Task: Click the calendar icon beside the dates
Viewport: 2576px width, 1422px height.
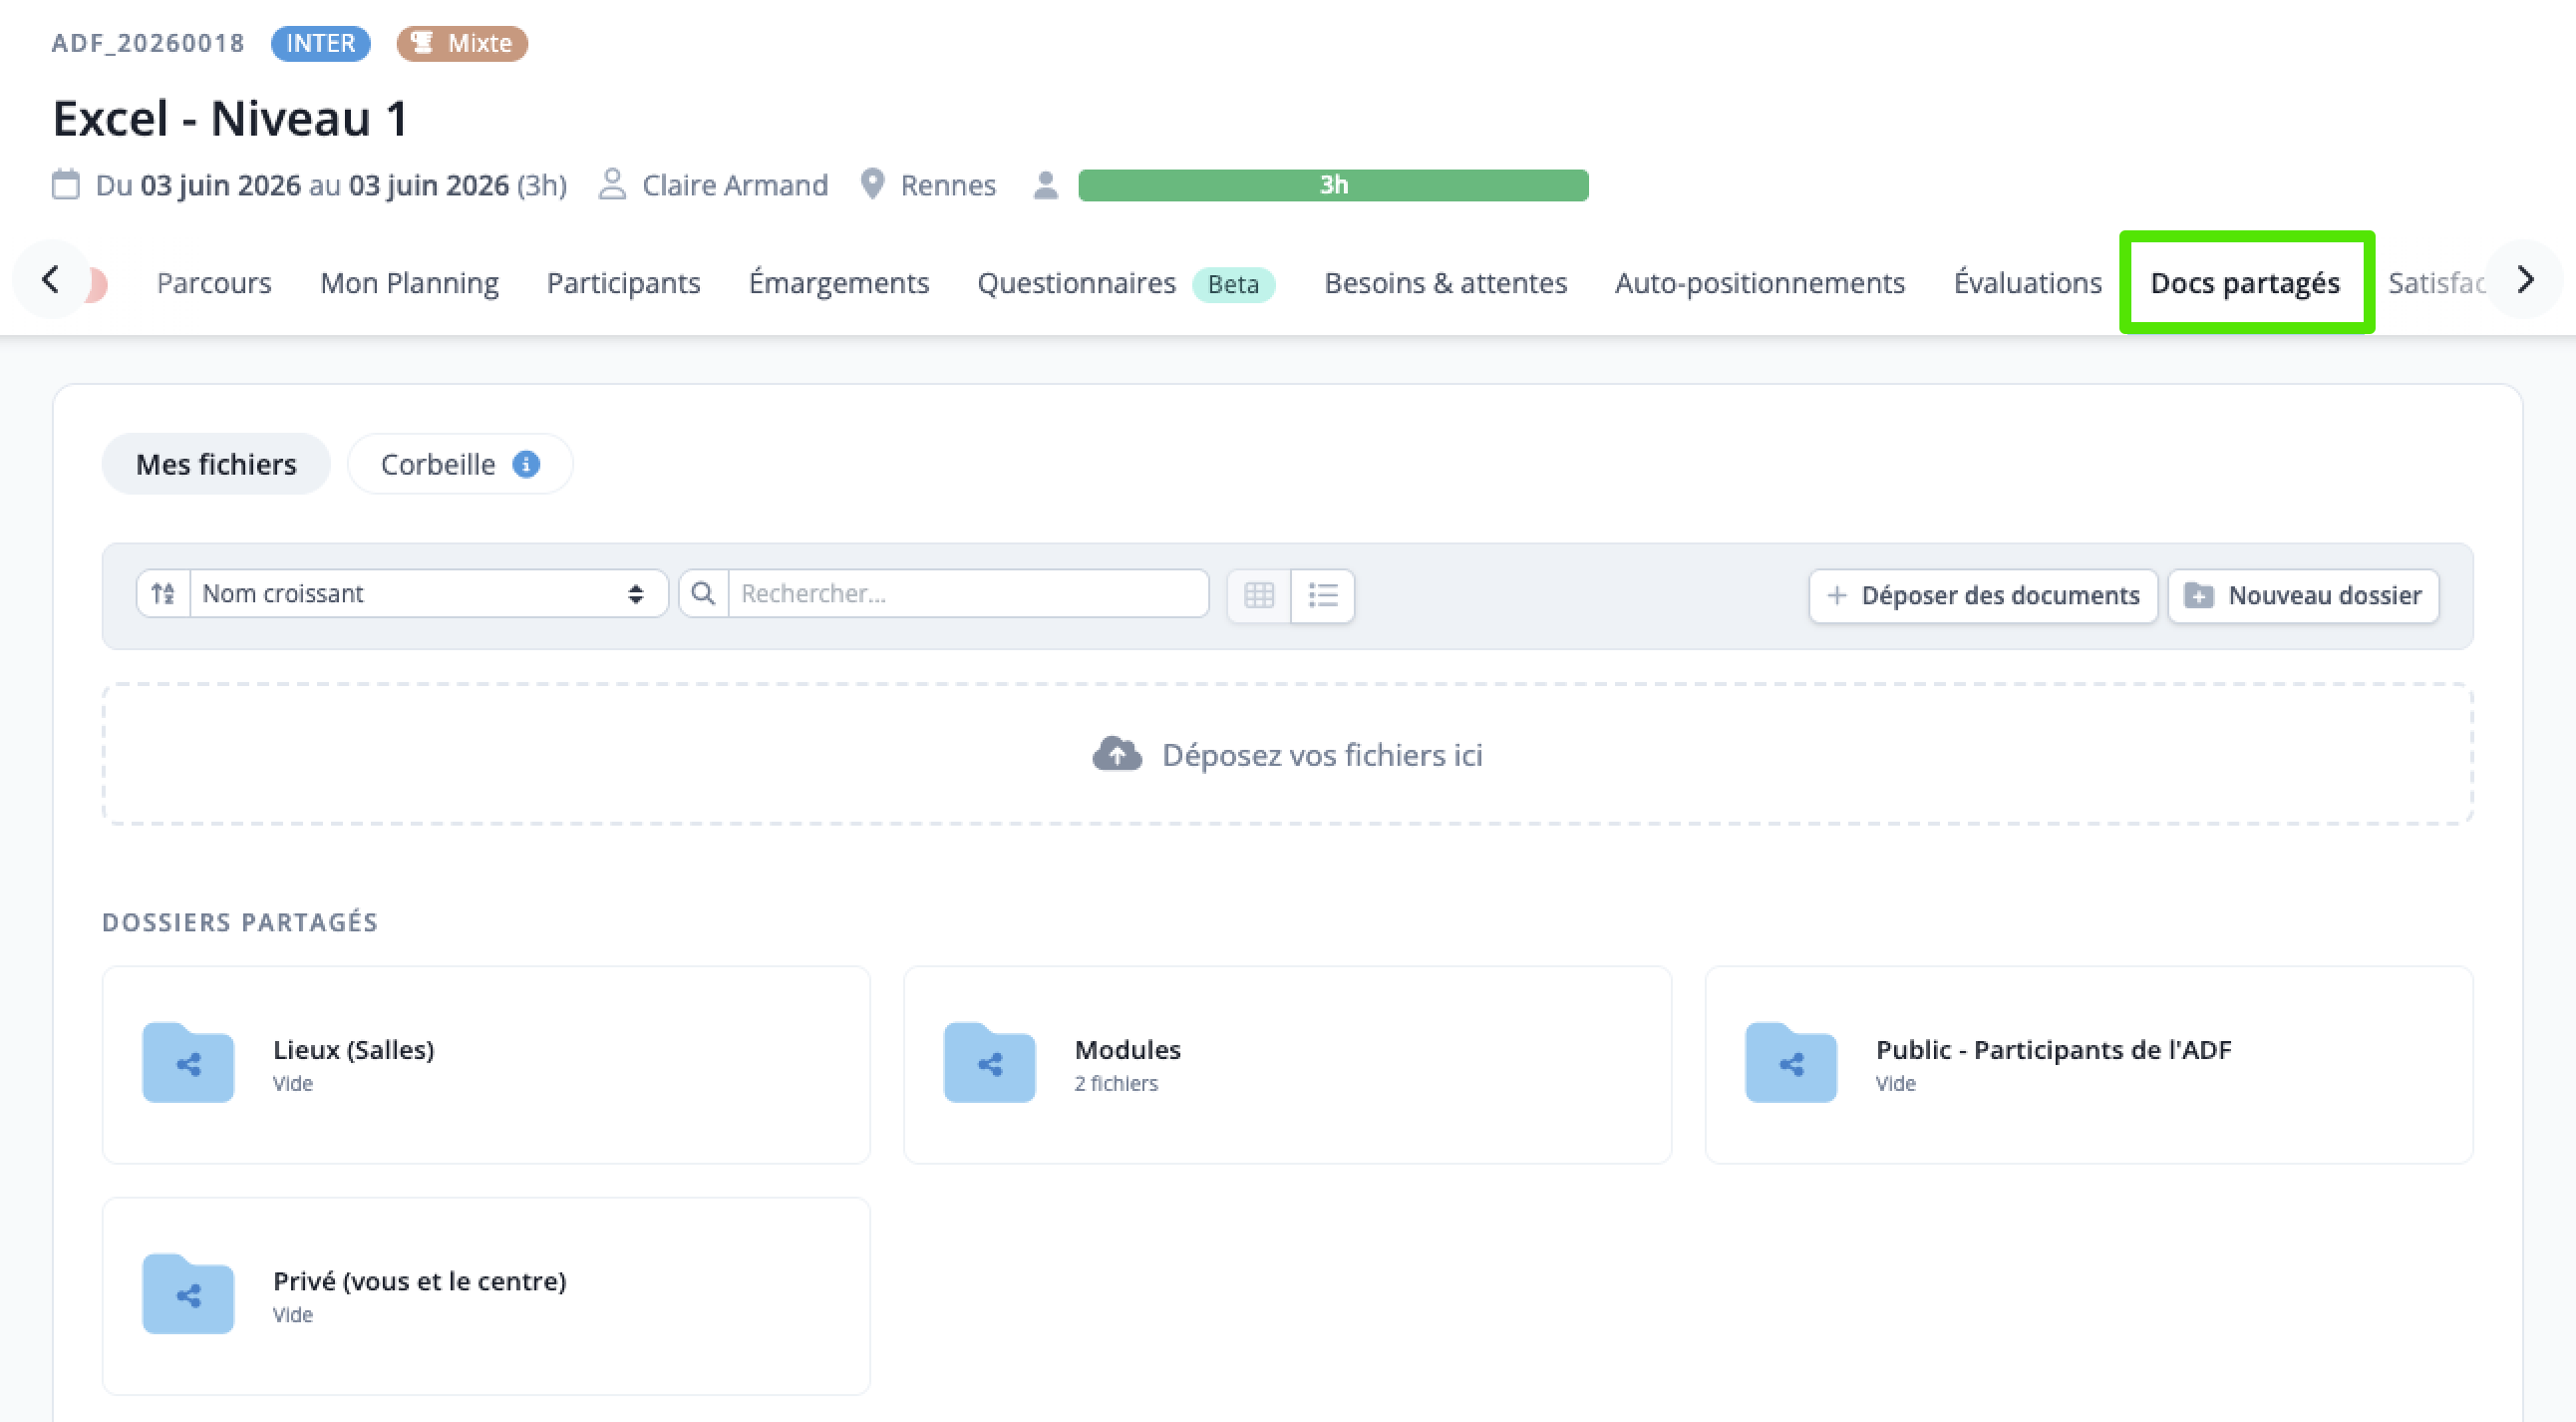Action: click(66, 185)
